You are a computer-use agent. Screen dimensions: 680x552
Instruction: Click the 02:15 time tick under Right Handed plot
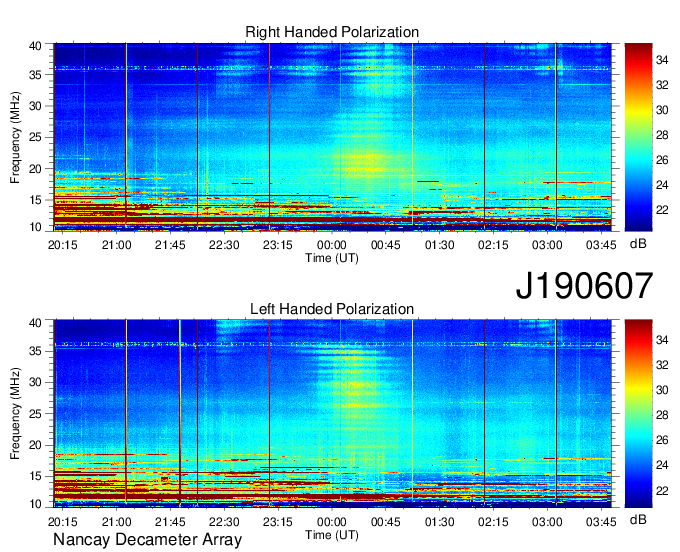(493, 245)
